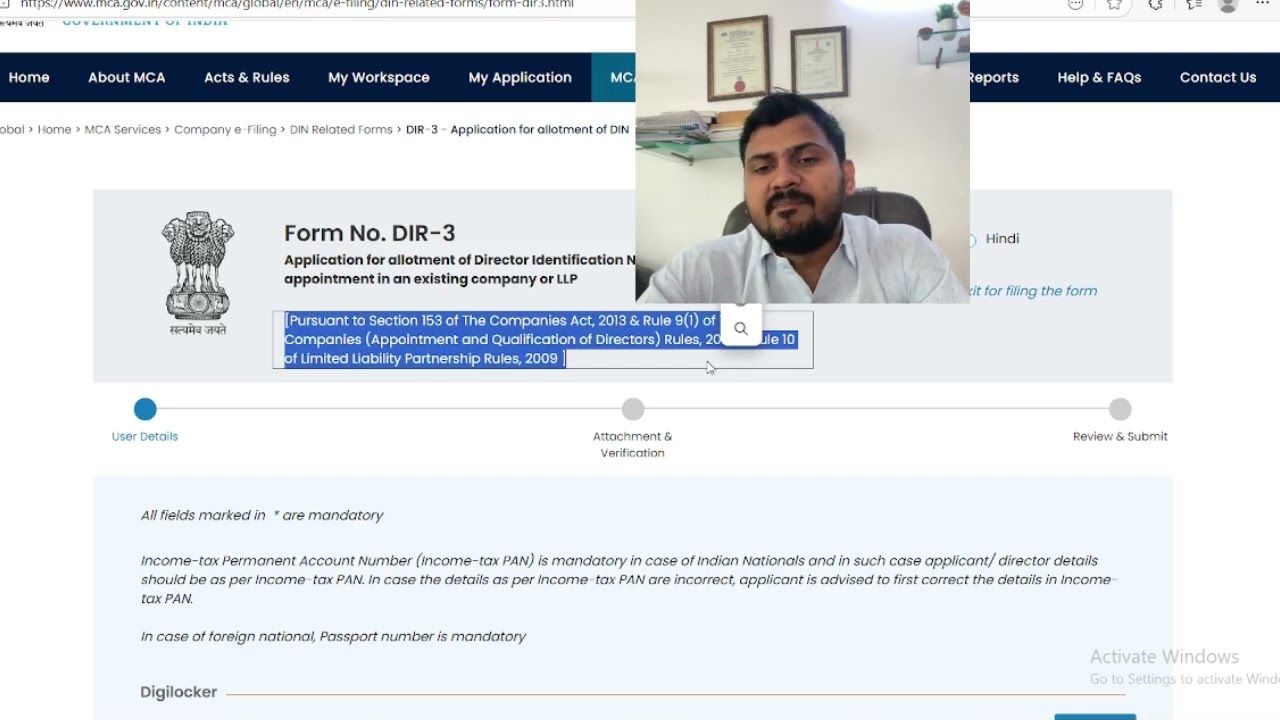Open browser settings and more menu
Screen dimensions: 1280x720
click(1263, 5)
